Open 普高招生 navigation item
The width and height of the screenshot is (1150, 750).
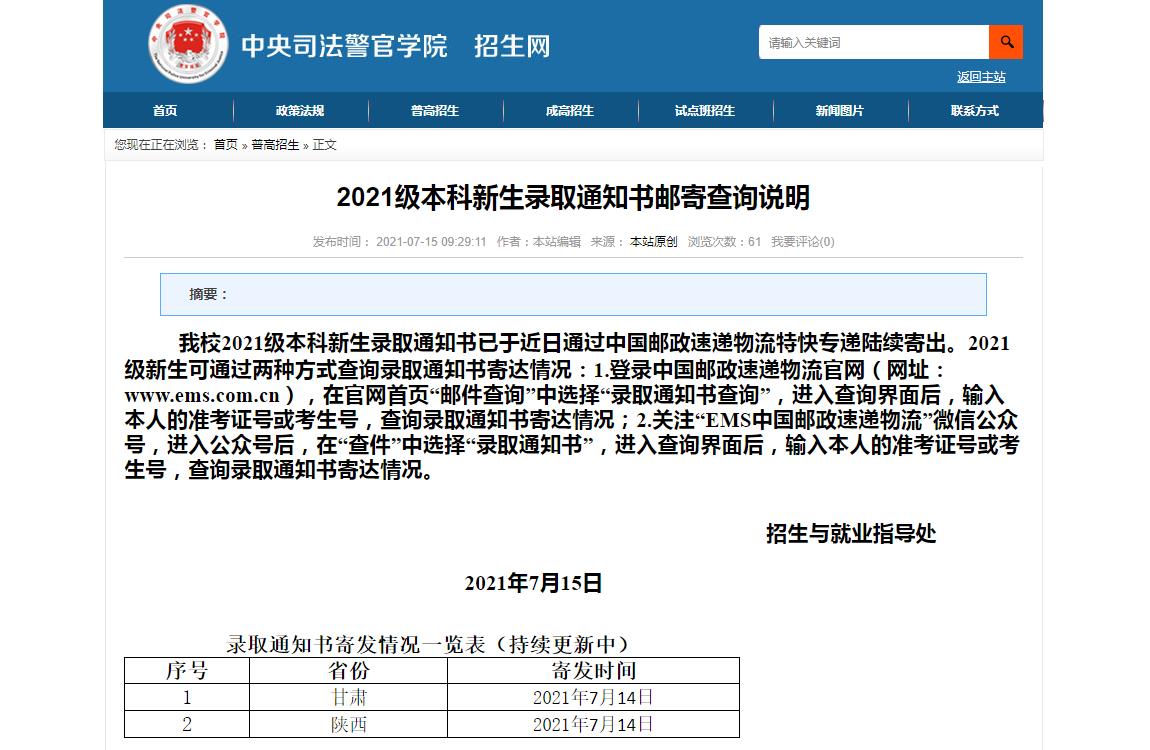435,111
